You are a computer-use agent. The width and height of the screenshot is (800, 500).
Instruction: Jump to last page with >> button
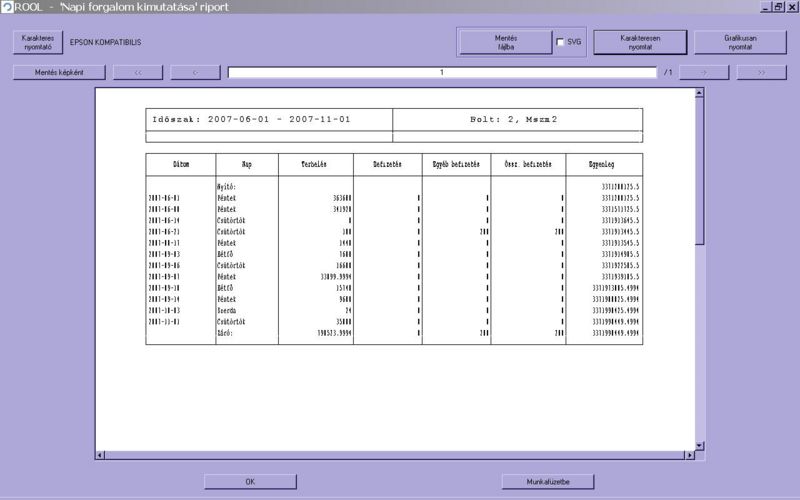tap(762, 72)
